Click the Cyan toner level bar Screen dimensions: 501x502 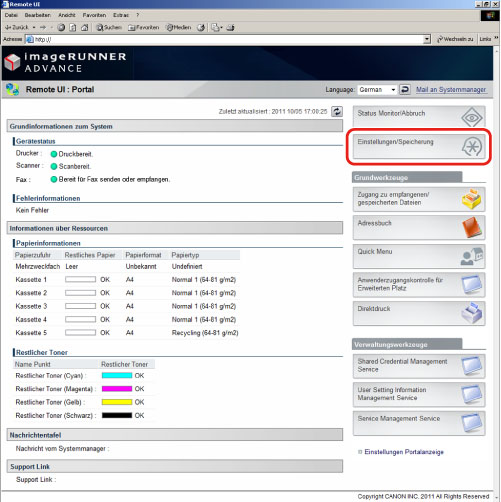(117, 376)
